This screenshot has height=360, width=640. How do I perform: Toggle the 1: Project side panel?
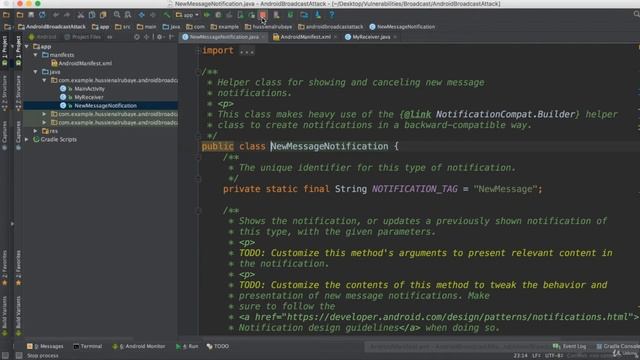(x=18, y=51)
